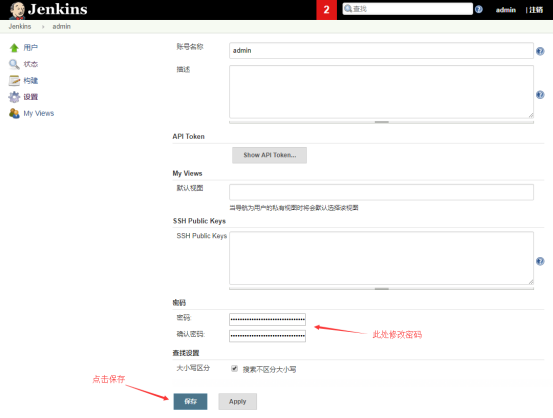553x418 pixels.
Task: Click the Show API Token button
Action: [269, 155]
